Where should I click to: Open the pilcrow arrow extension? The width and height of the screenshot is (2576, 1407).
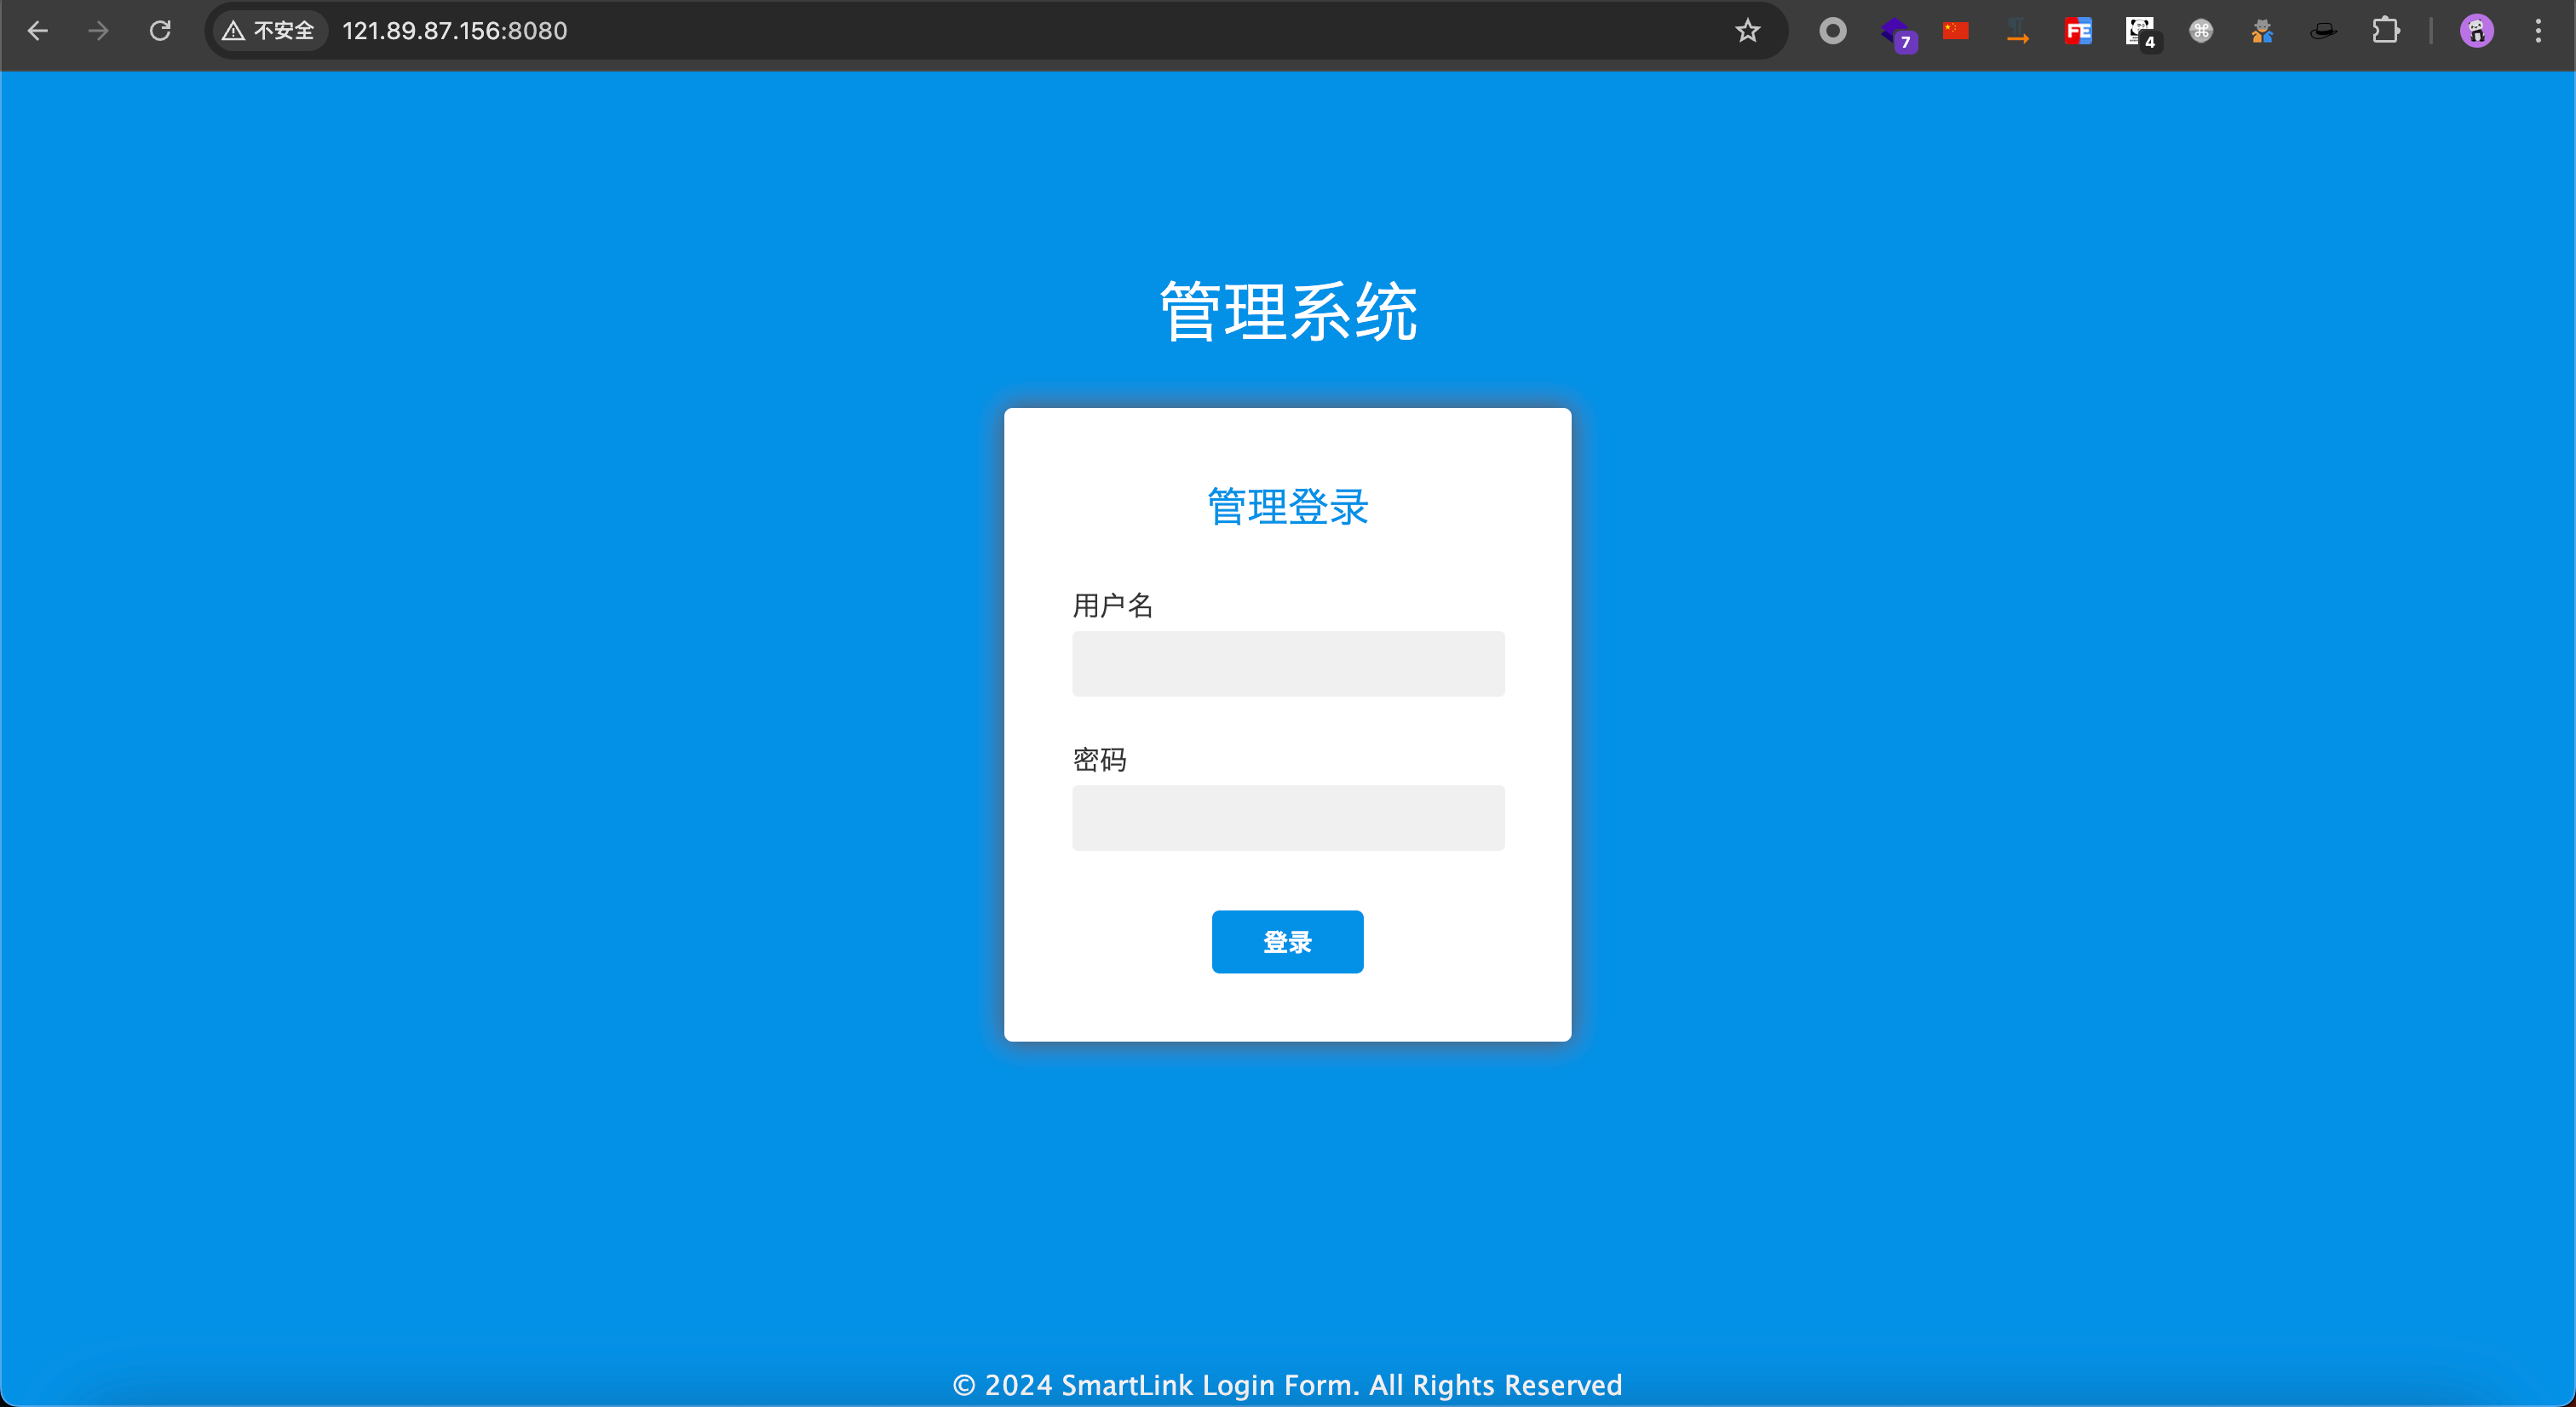tap(2017, 31)
